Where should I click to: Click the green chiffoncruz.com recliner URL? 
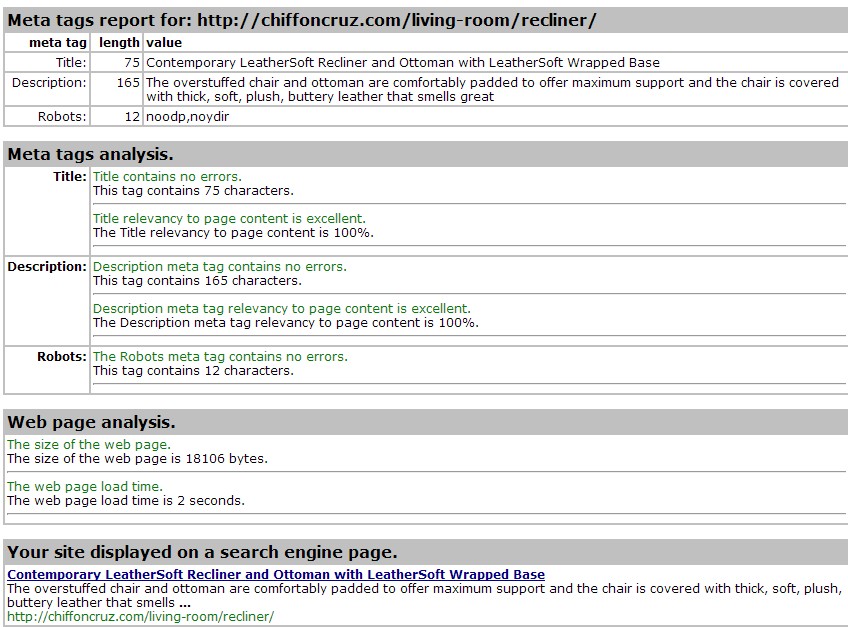(x=141, y=617)
